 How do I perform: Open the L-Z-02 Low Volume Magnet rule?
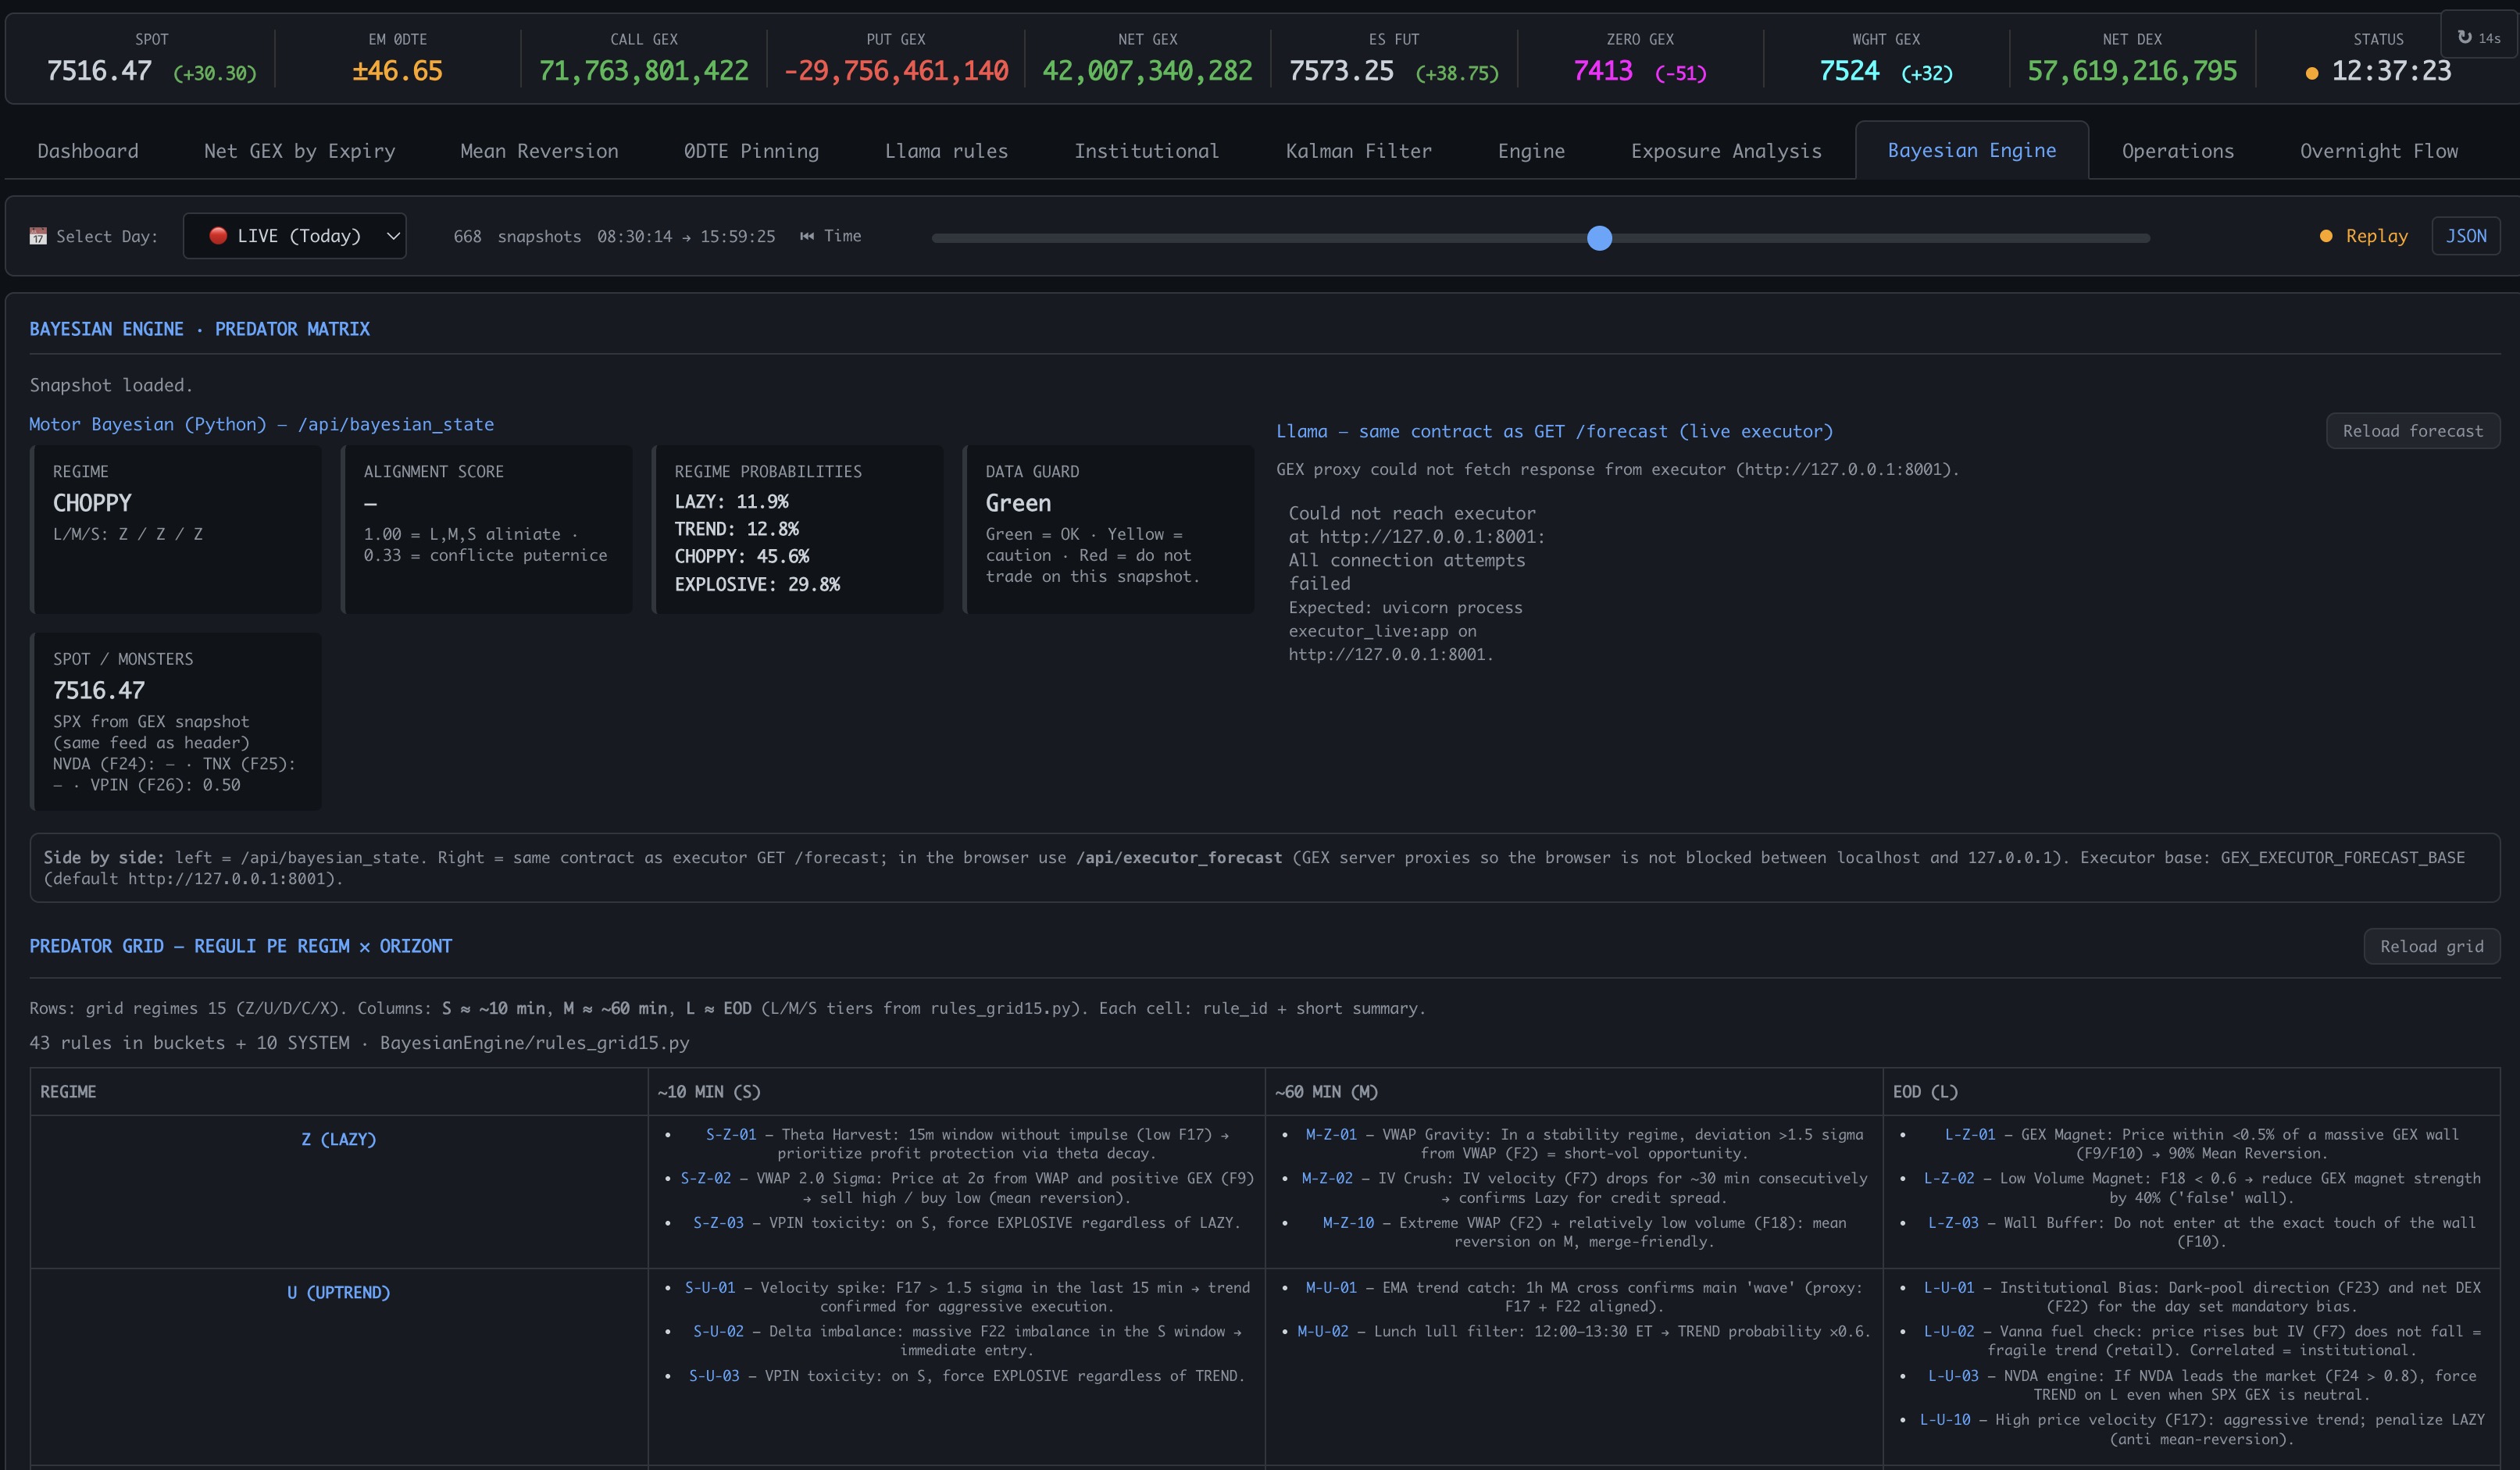(x=1949, y=1178)
